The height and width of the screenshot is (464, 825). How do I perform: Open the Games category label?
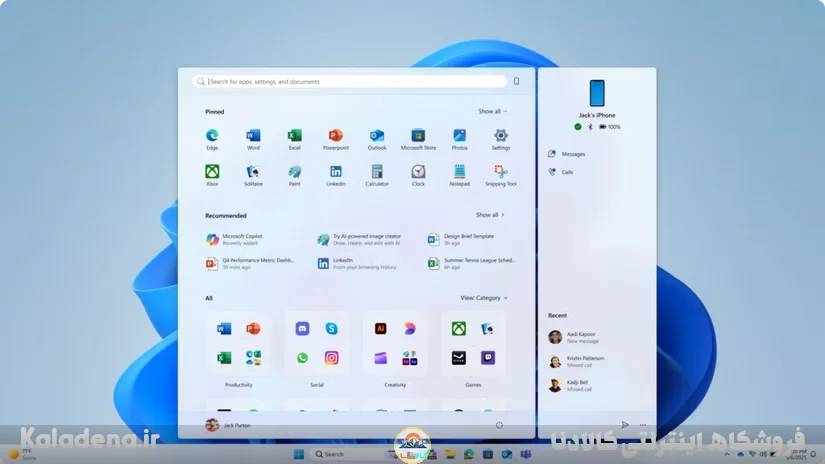click(x=473, y=385)
